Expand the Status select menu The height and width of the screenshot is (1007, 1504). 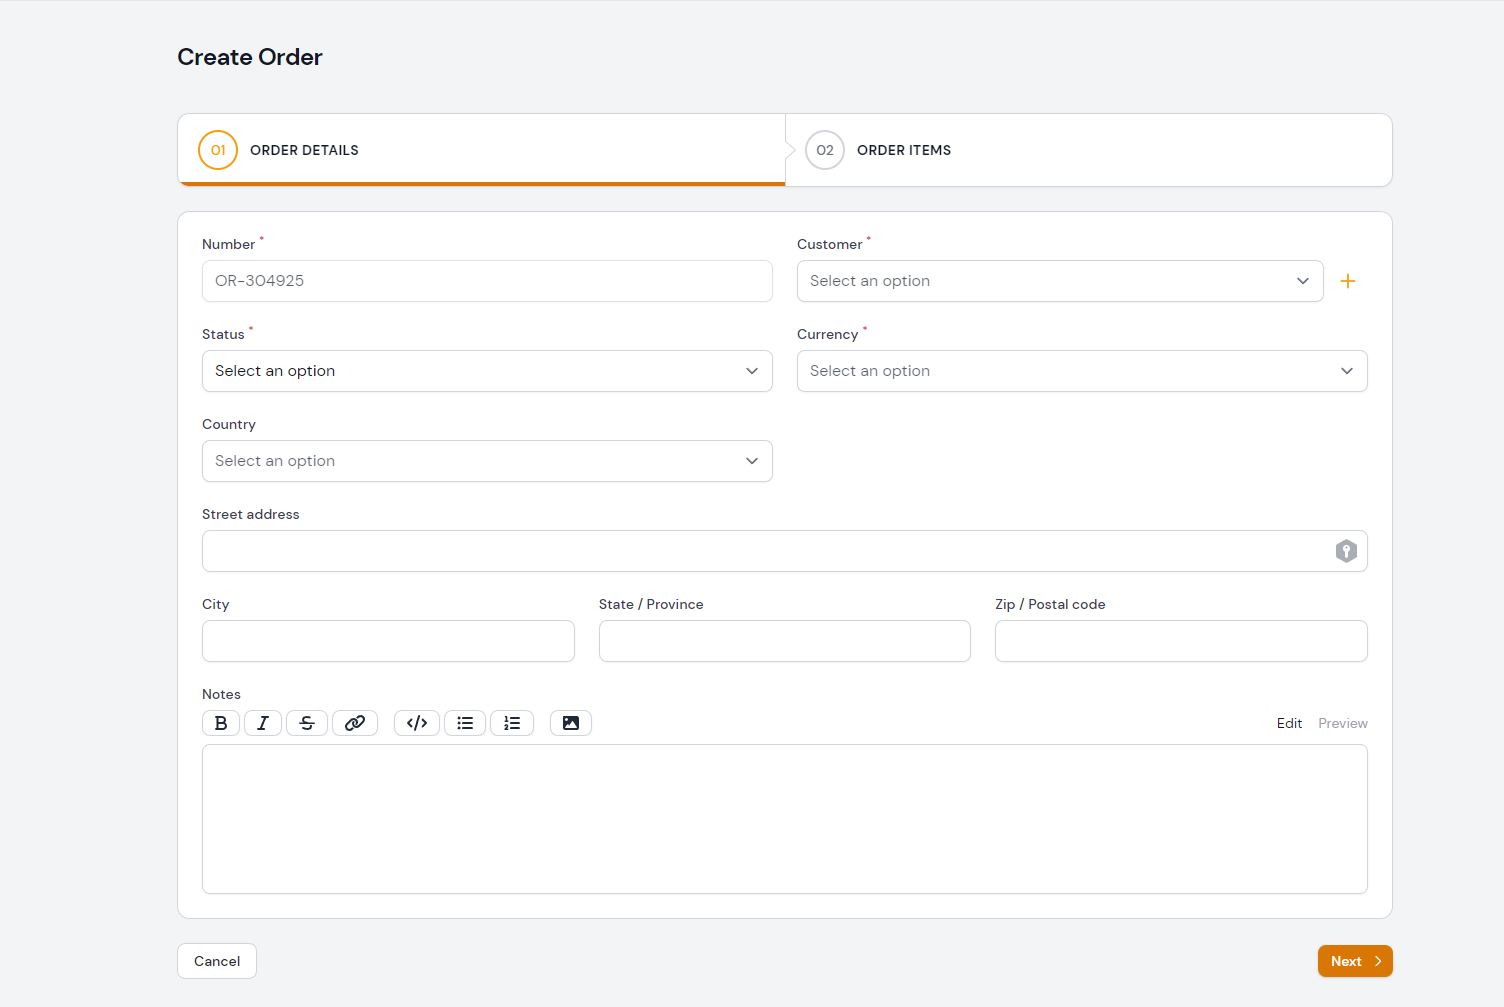pyautogui.click(x=487, y=371)
